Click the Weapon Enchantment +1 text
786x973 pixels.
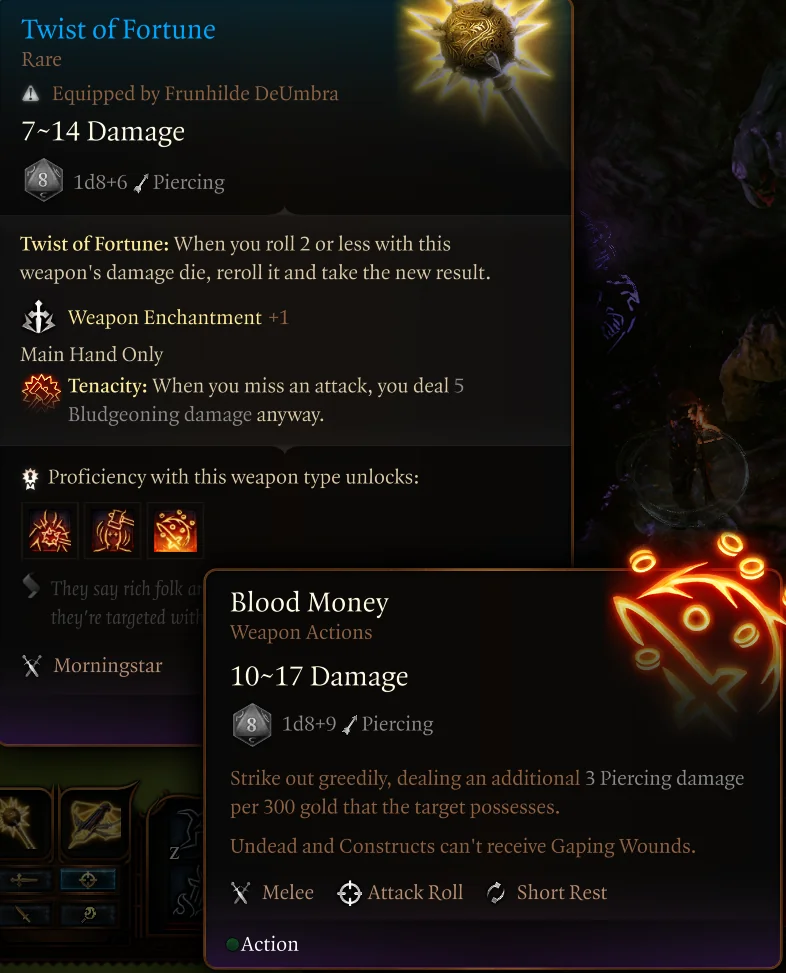[x=178, y=317]
